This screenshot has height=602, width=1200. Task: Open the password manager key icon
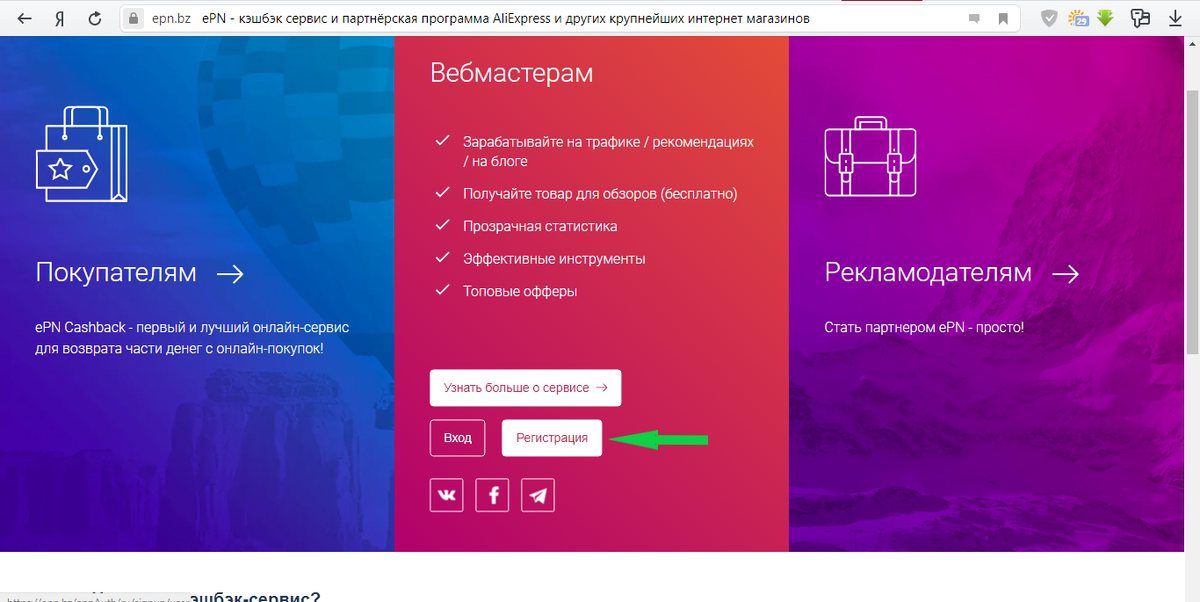1141,18
